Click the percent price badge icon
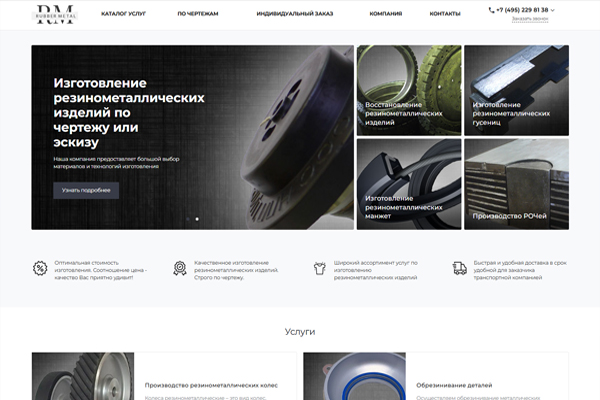This screenshot has height=400, width=600. pos(40,268)
